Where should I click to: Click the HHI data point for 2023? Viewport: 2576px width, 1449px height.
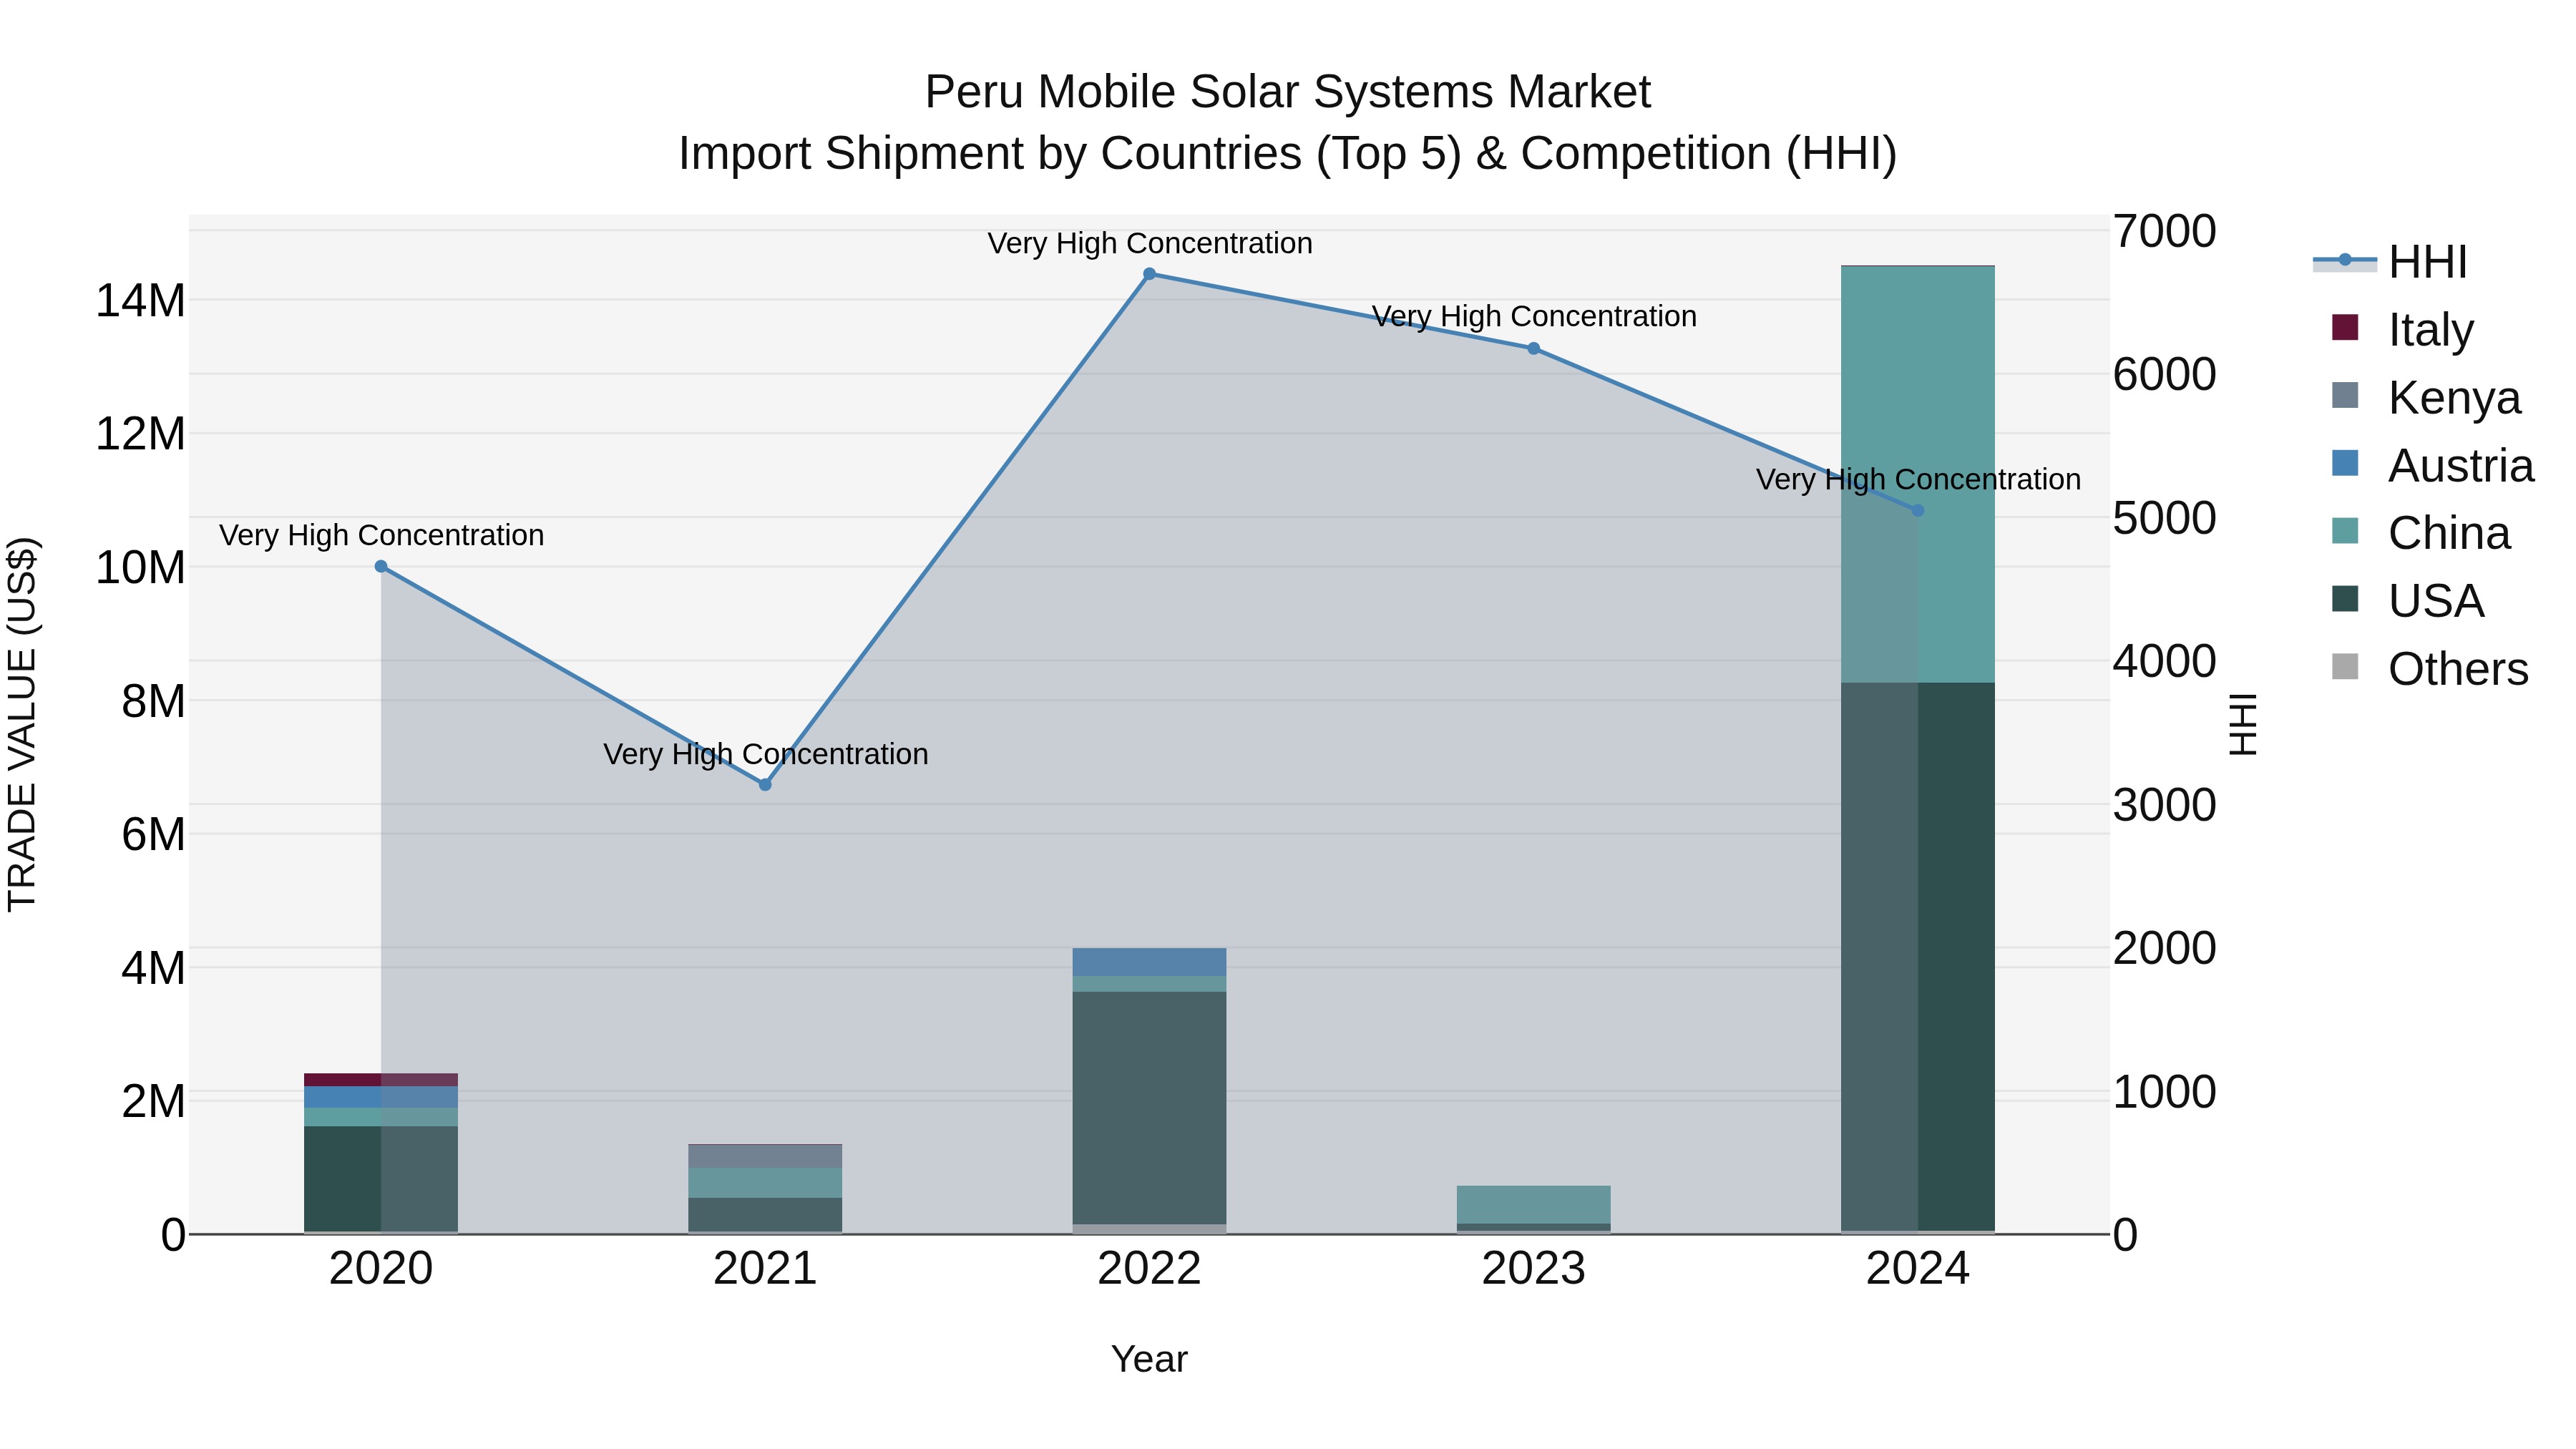tap(1533, 349)
